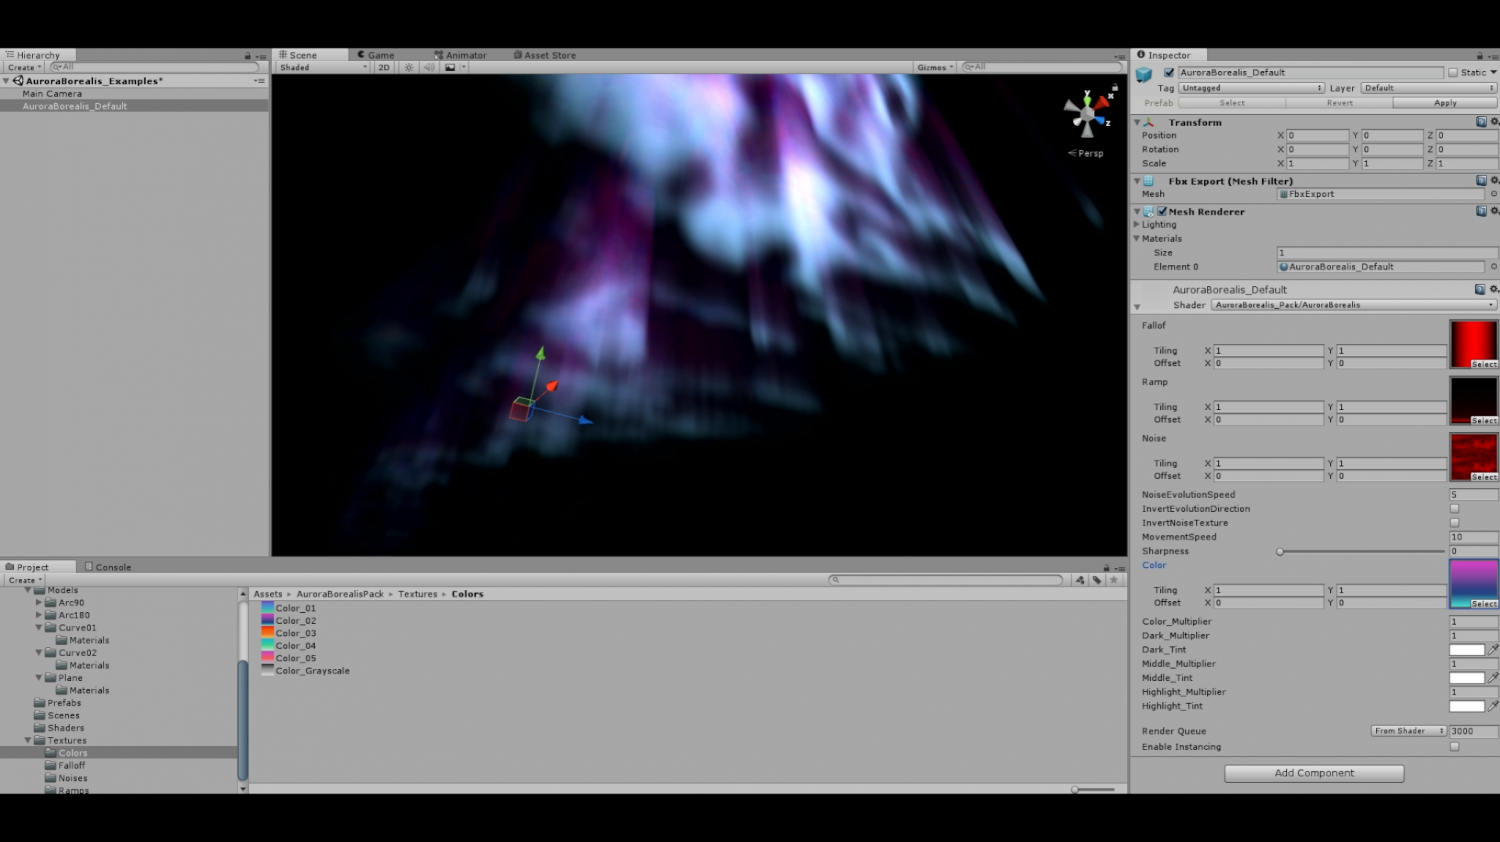Click the scene orientation gizmo cube
1500x842 pixels.
[x=1087, y=116]
